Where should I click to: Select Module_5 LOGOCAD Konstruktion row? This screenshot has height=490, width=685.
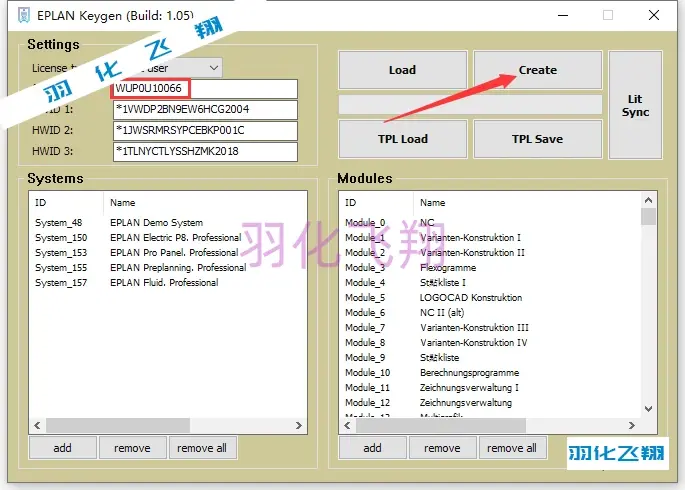pos(490,298)
